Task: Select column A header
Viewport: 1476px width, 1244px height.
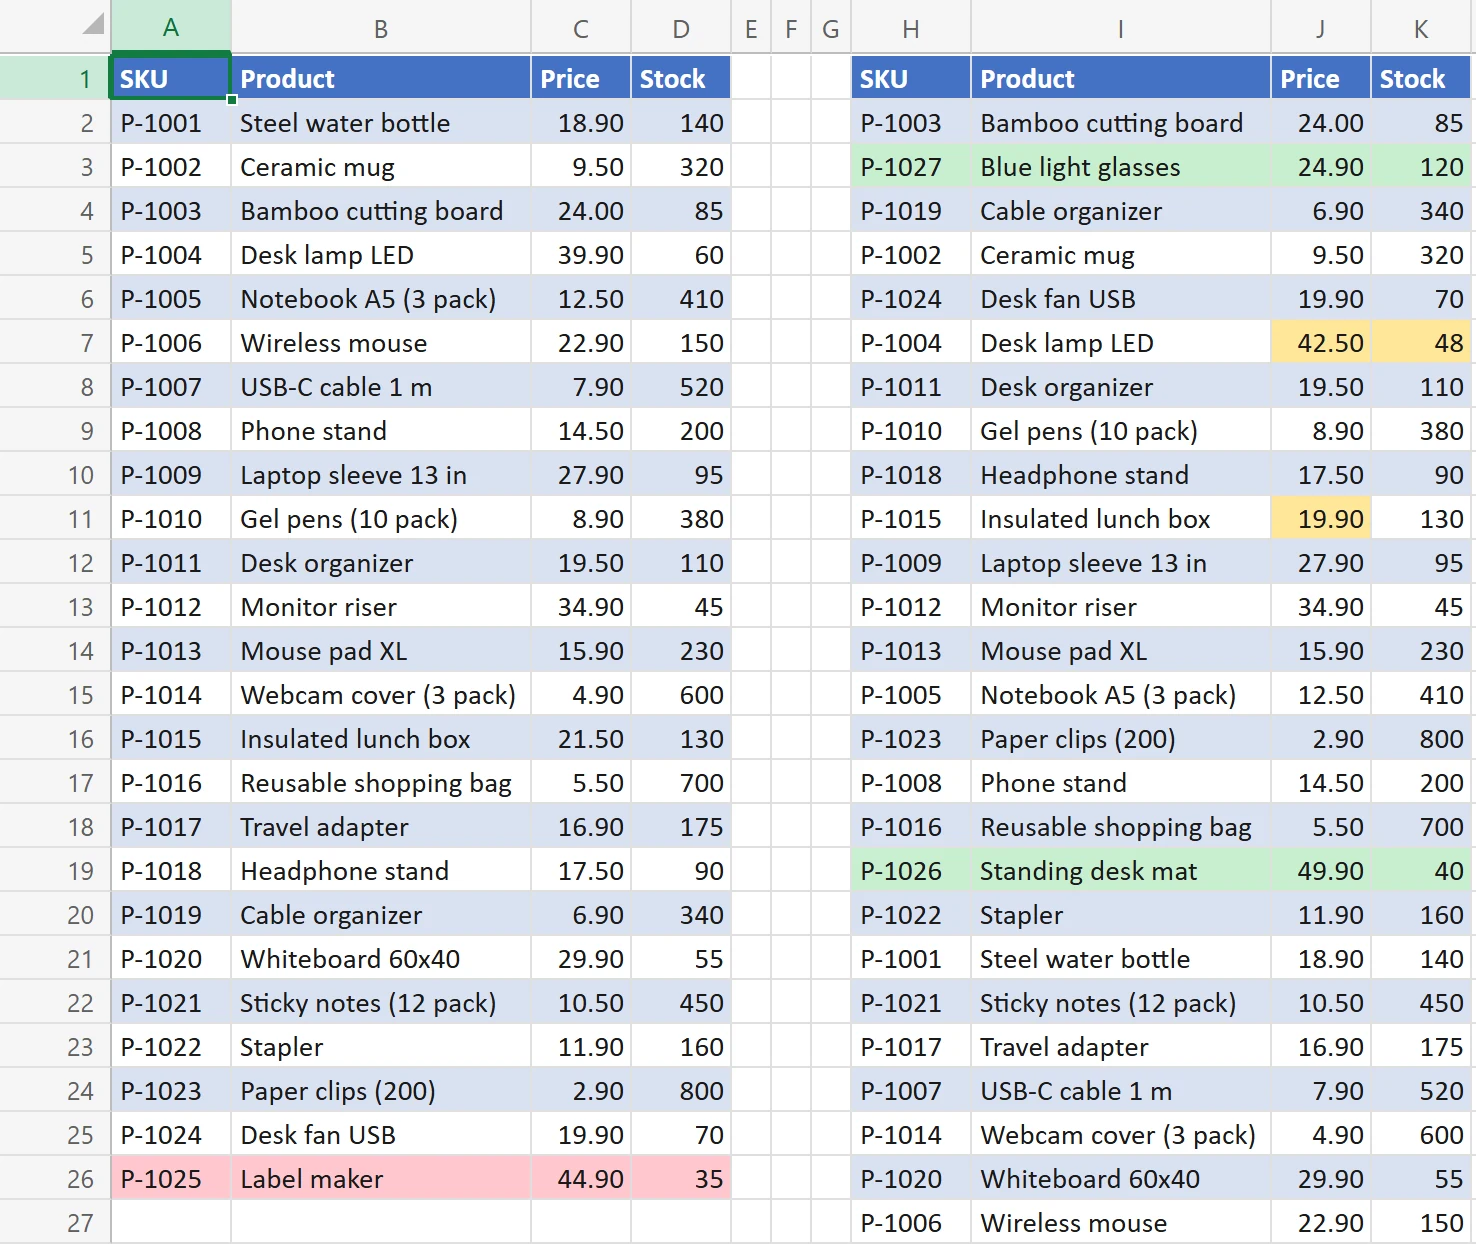Action: pos(171,27)
